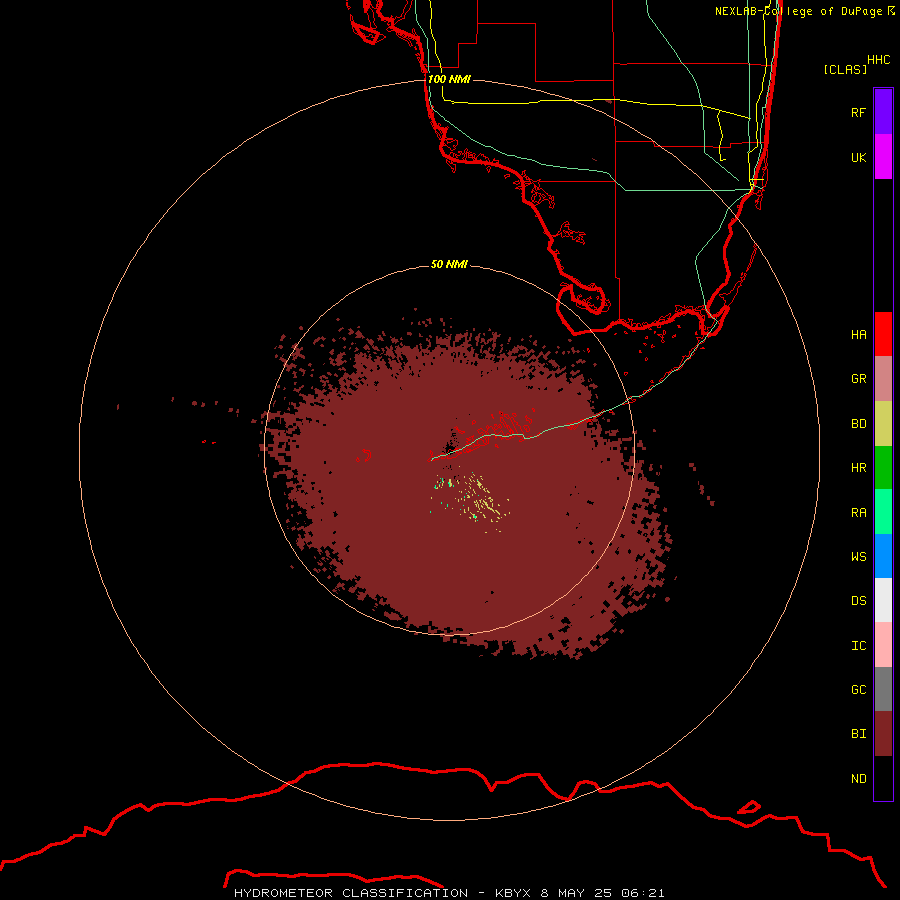Click the HR green legend swatch
The width and height of the screenshot is (900, 900).
point(883,468)
